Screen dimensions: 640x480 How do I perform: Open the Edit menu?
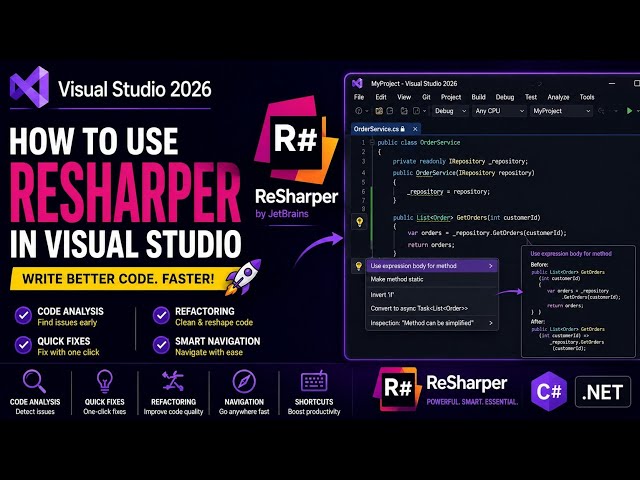tap(381, 97)
